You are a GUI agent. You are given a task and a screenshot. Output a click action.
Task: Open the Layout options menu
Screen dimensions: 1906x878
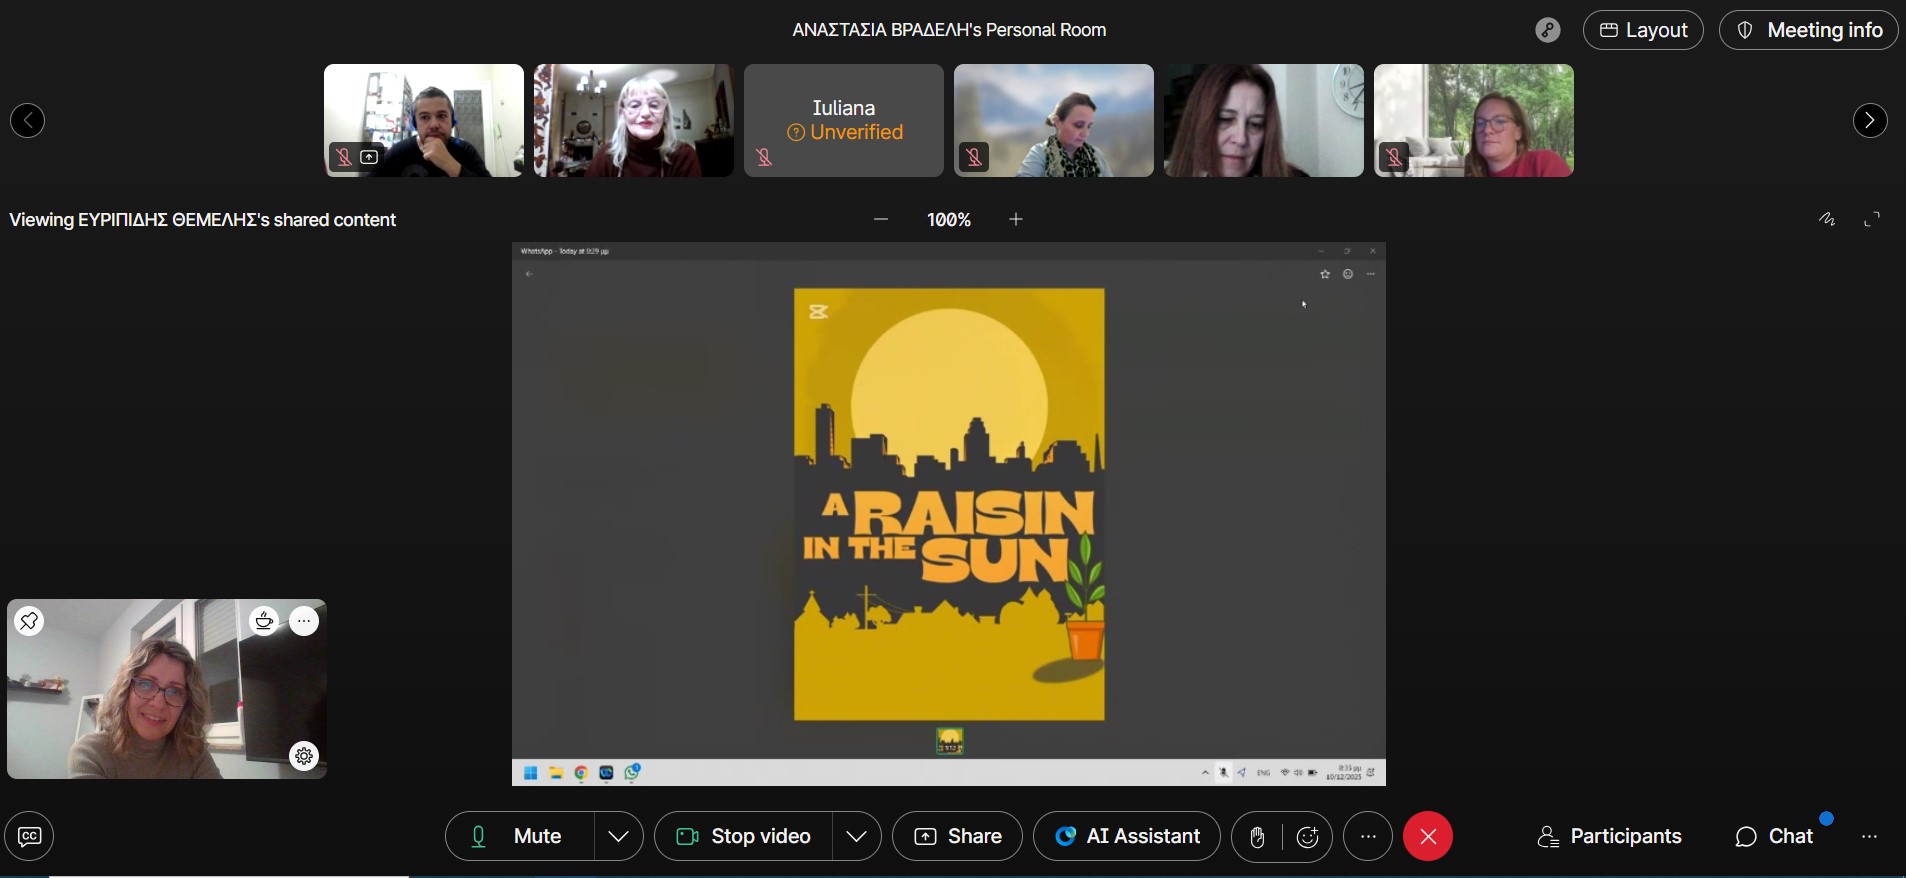point(1643,30)
